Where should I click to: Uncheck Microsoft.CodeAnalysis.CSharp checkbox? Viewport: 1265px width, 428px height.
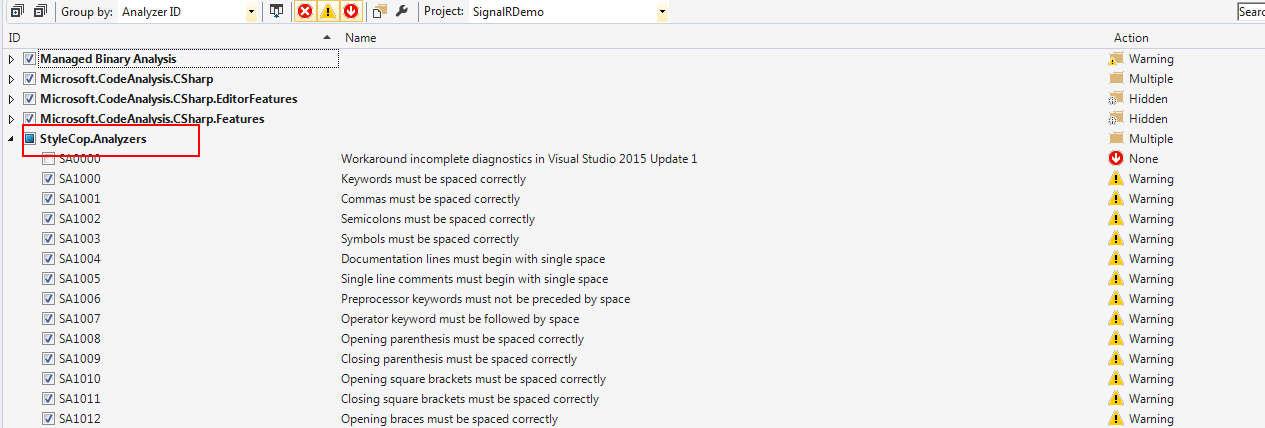tap(29, 79)
